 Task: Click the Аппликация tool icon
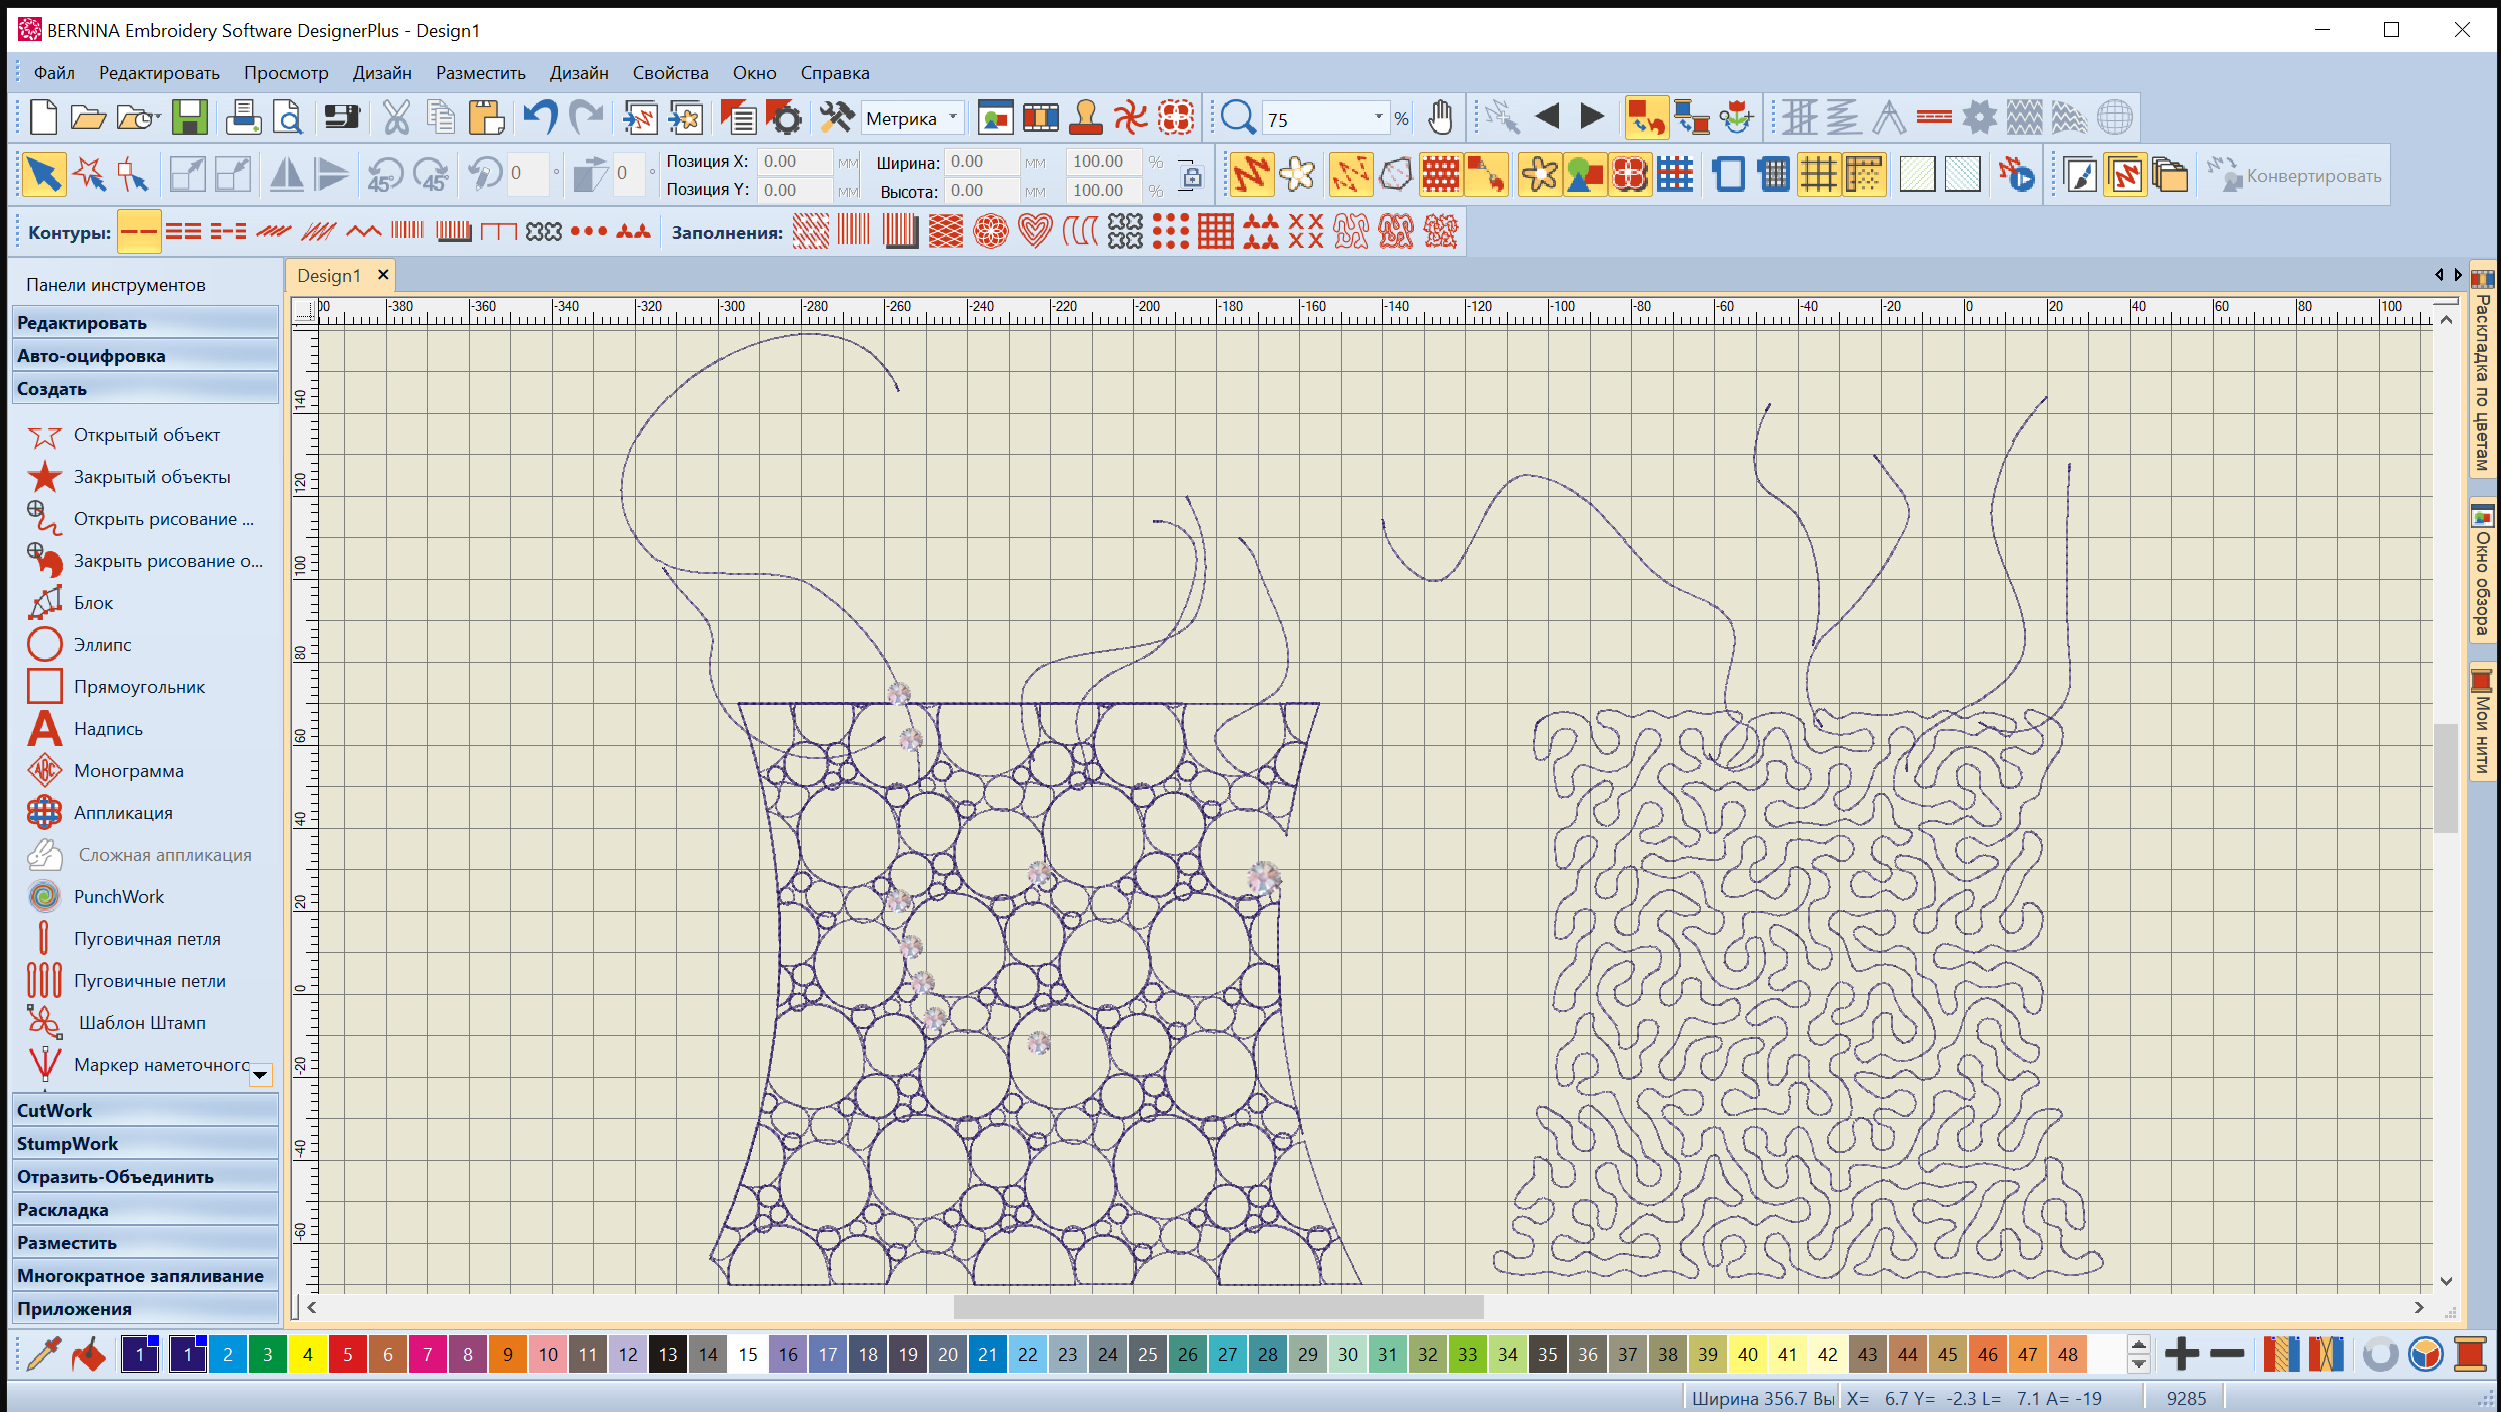pyautogui.click(x=45, y=813)
